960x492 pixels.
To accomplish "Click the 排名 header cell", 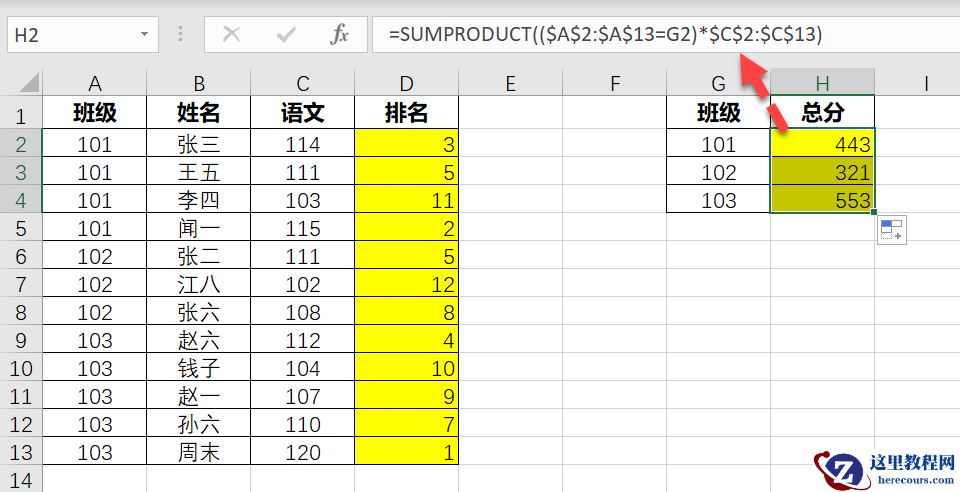I will point(406,113).
